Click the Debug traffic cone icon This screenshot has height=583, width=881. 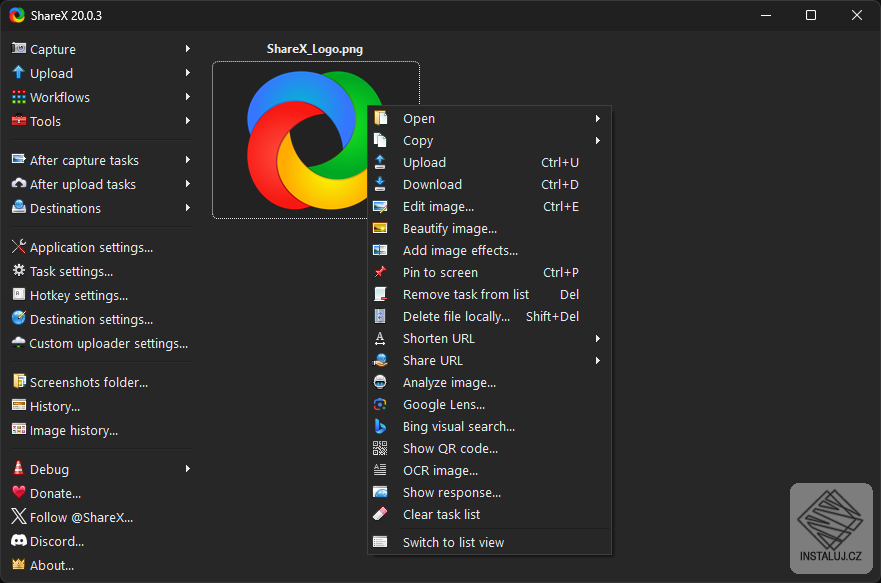pos(19,468)
